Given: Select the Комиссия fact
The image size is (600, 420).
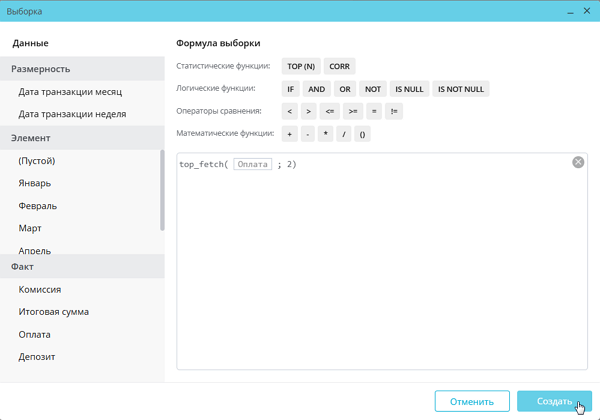Looking at the screenshot, I should 40,290.
